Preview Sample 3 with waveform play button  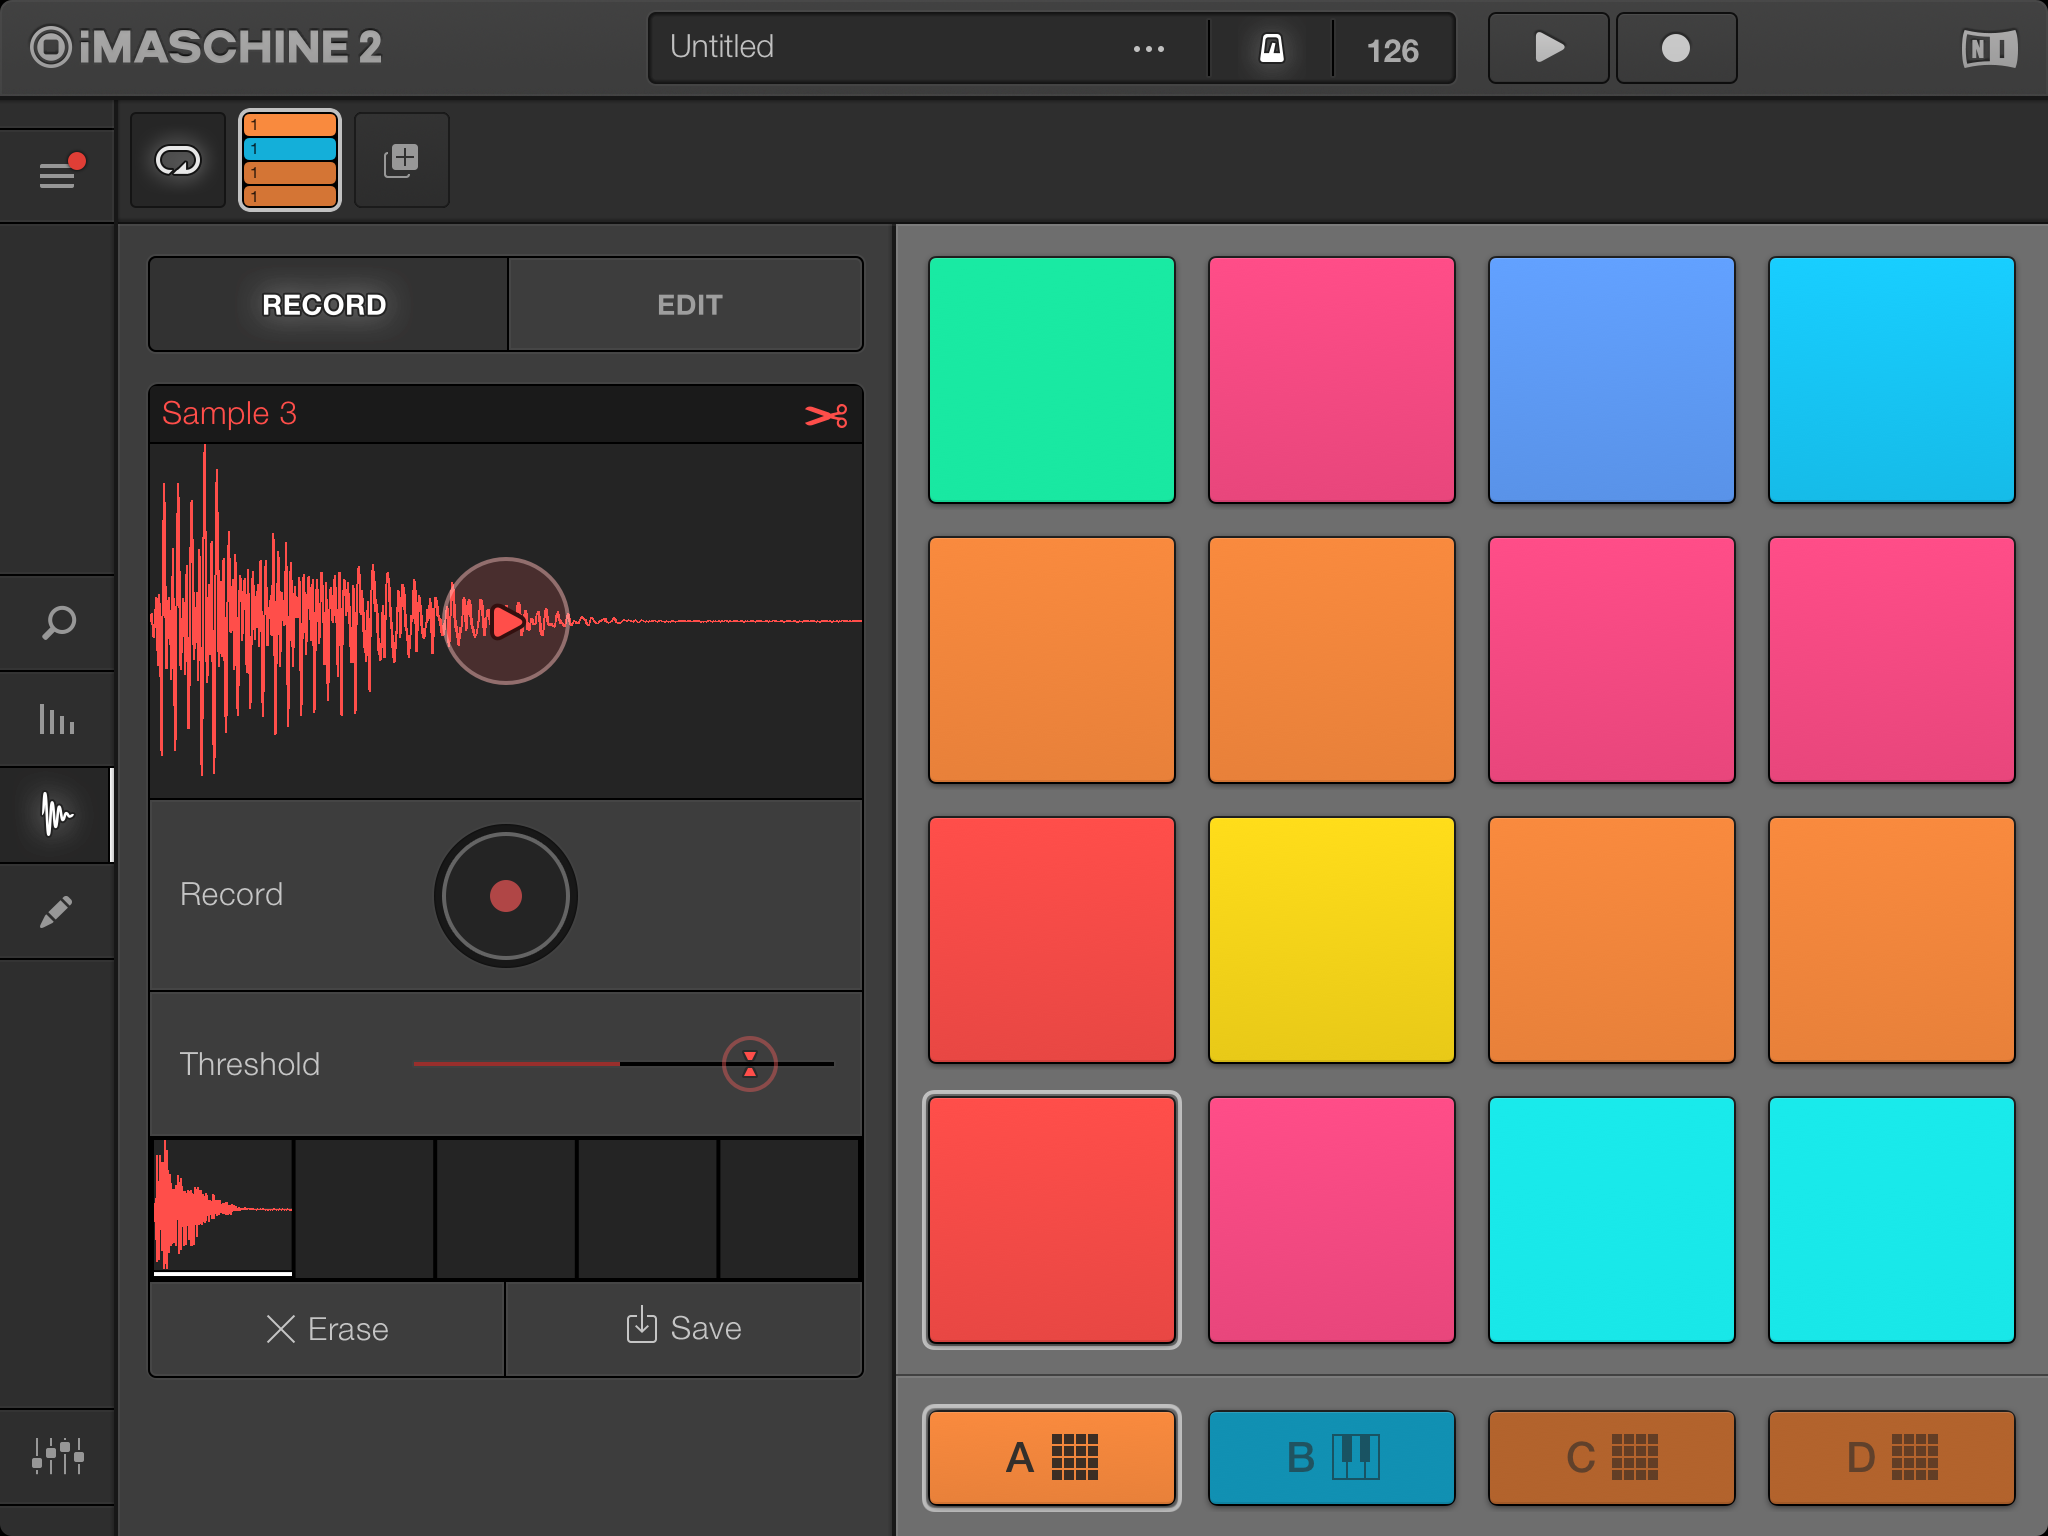point(506,621)
